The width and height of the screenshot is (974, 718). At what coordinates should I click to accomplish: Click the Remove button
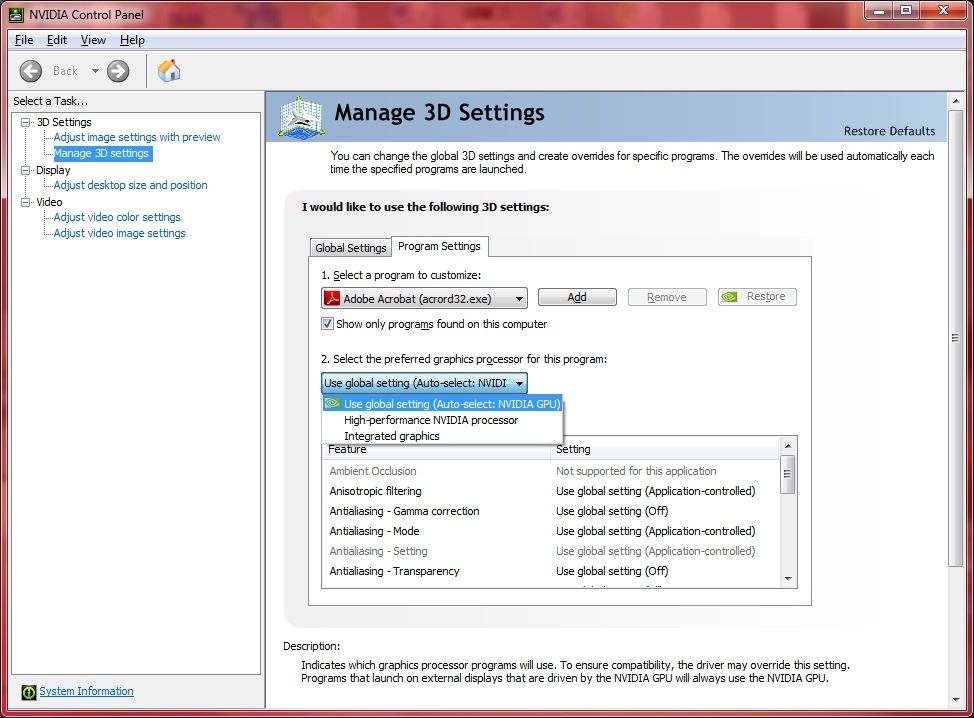(667, 297)
